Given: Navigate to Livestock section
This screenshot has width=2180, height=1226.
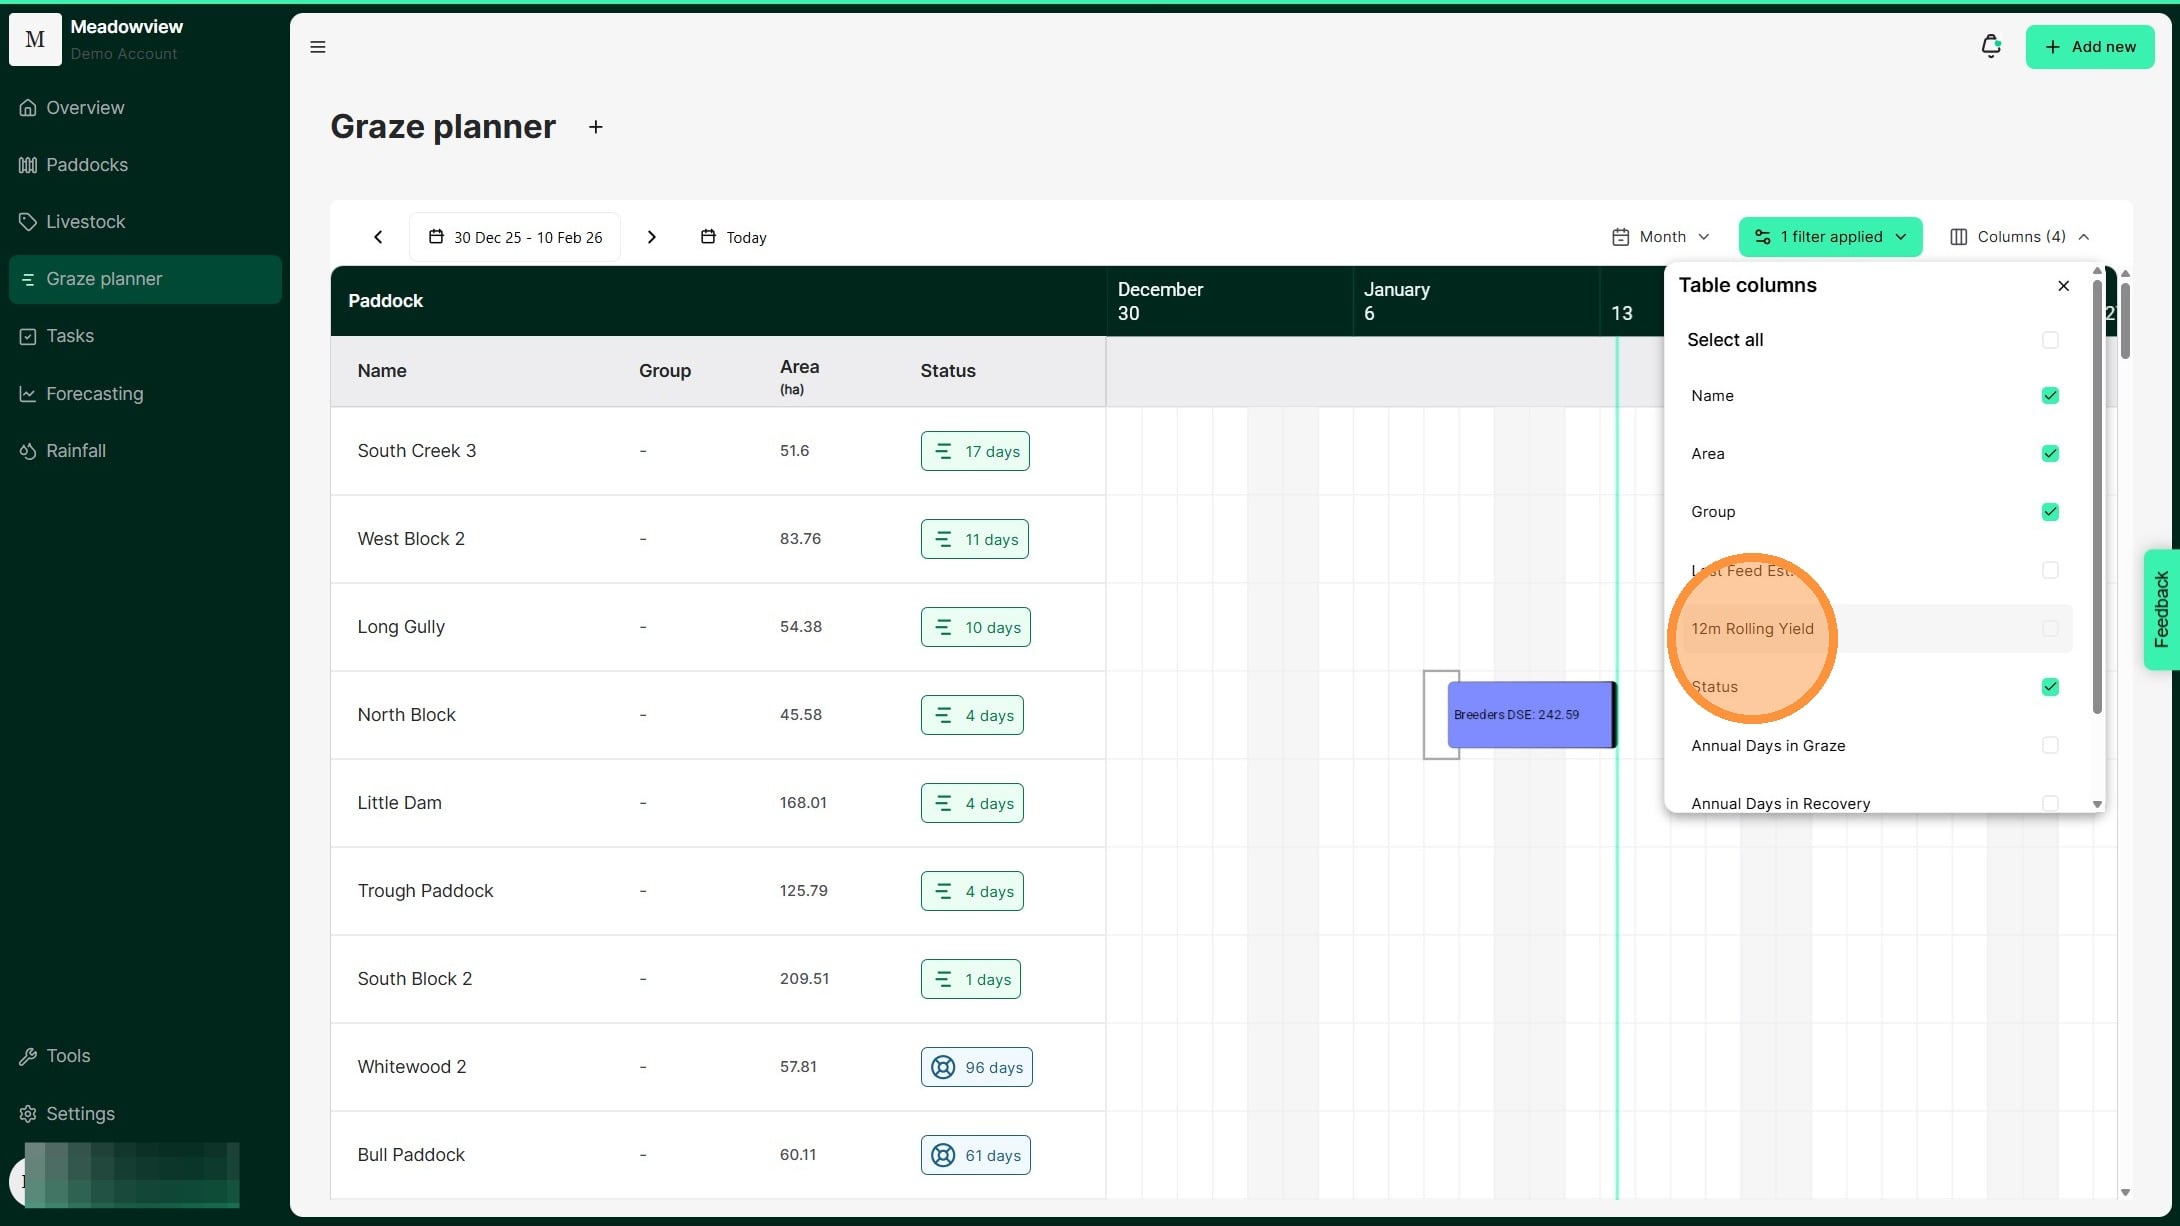Looking at the screenshot, I should 85,222.
